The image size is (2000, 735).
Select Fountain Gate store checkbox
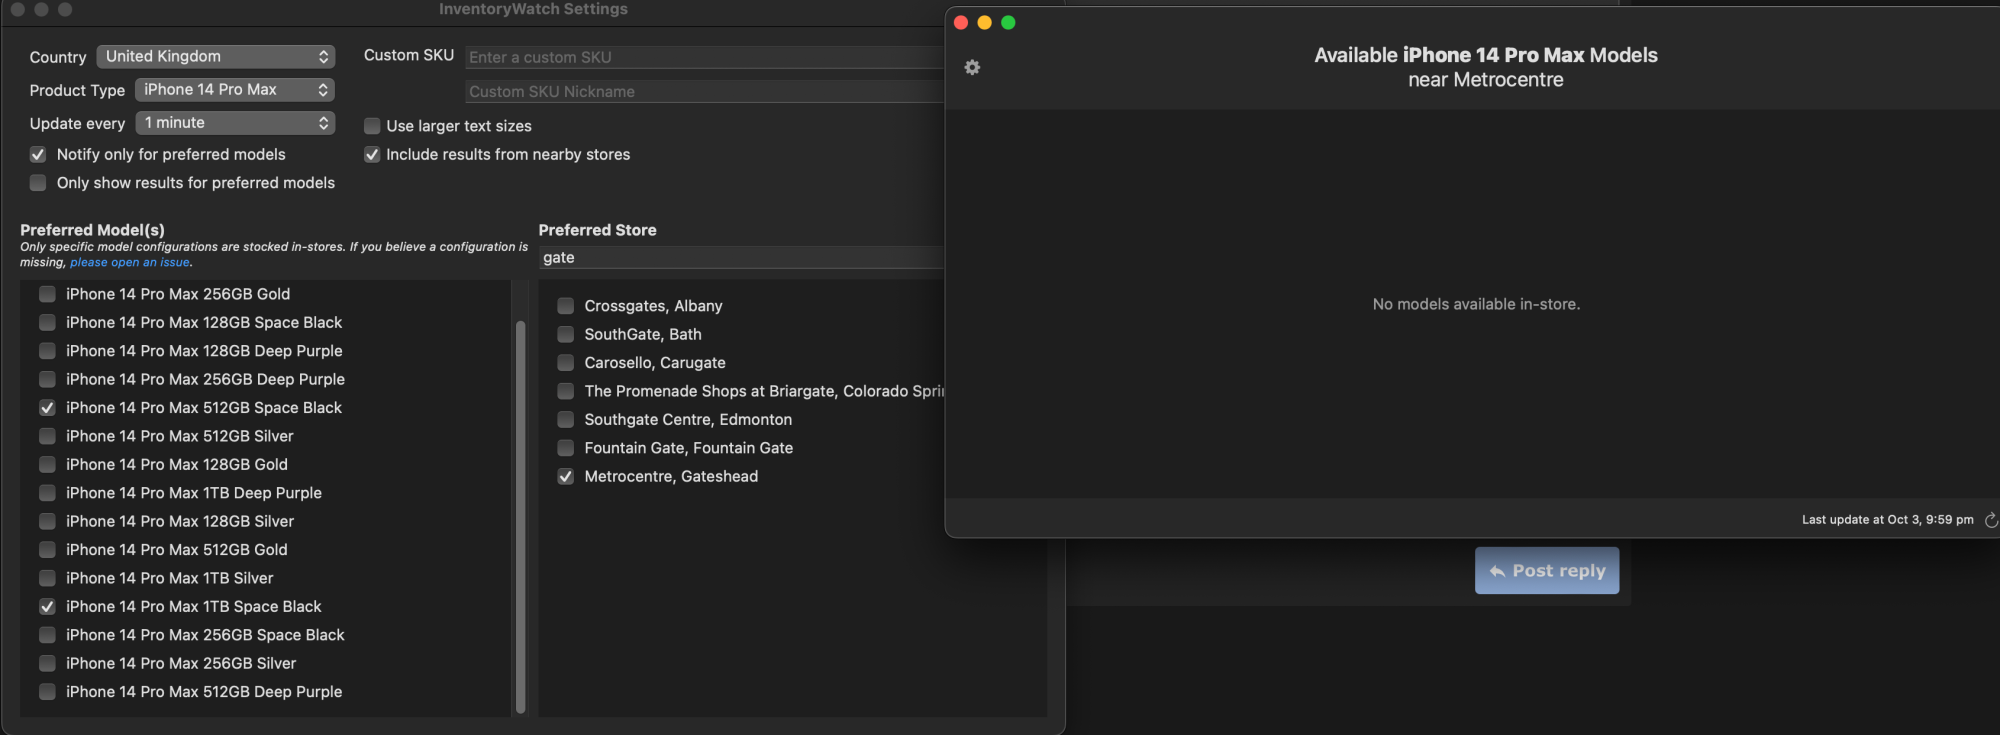(x=566, y=448)
